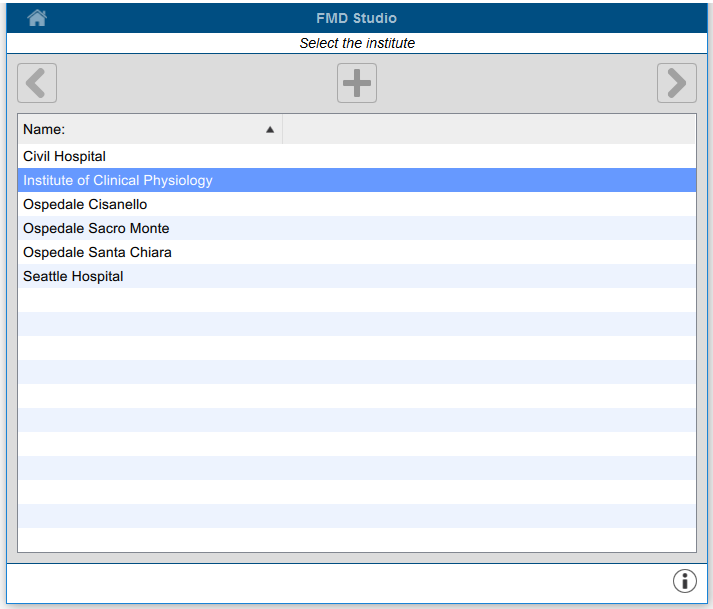This screenshot has width=713, height=609.
Task: Click the Name column header
Action: (x=140, y=129)
